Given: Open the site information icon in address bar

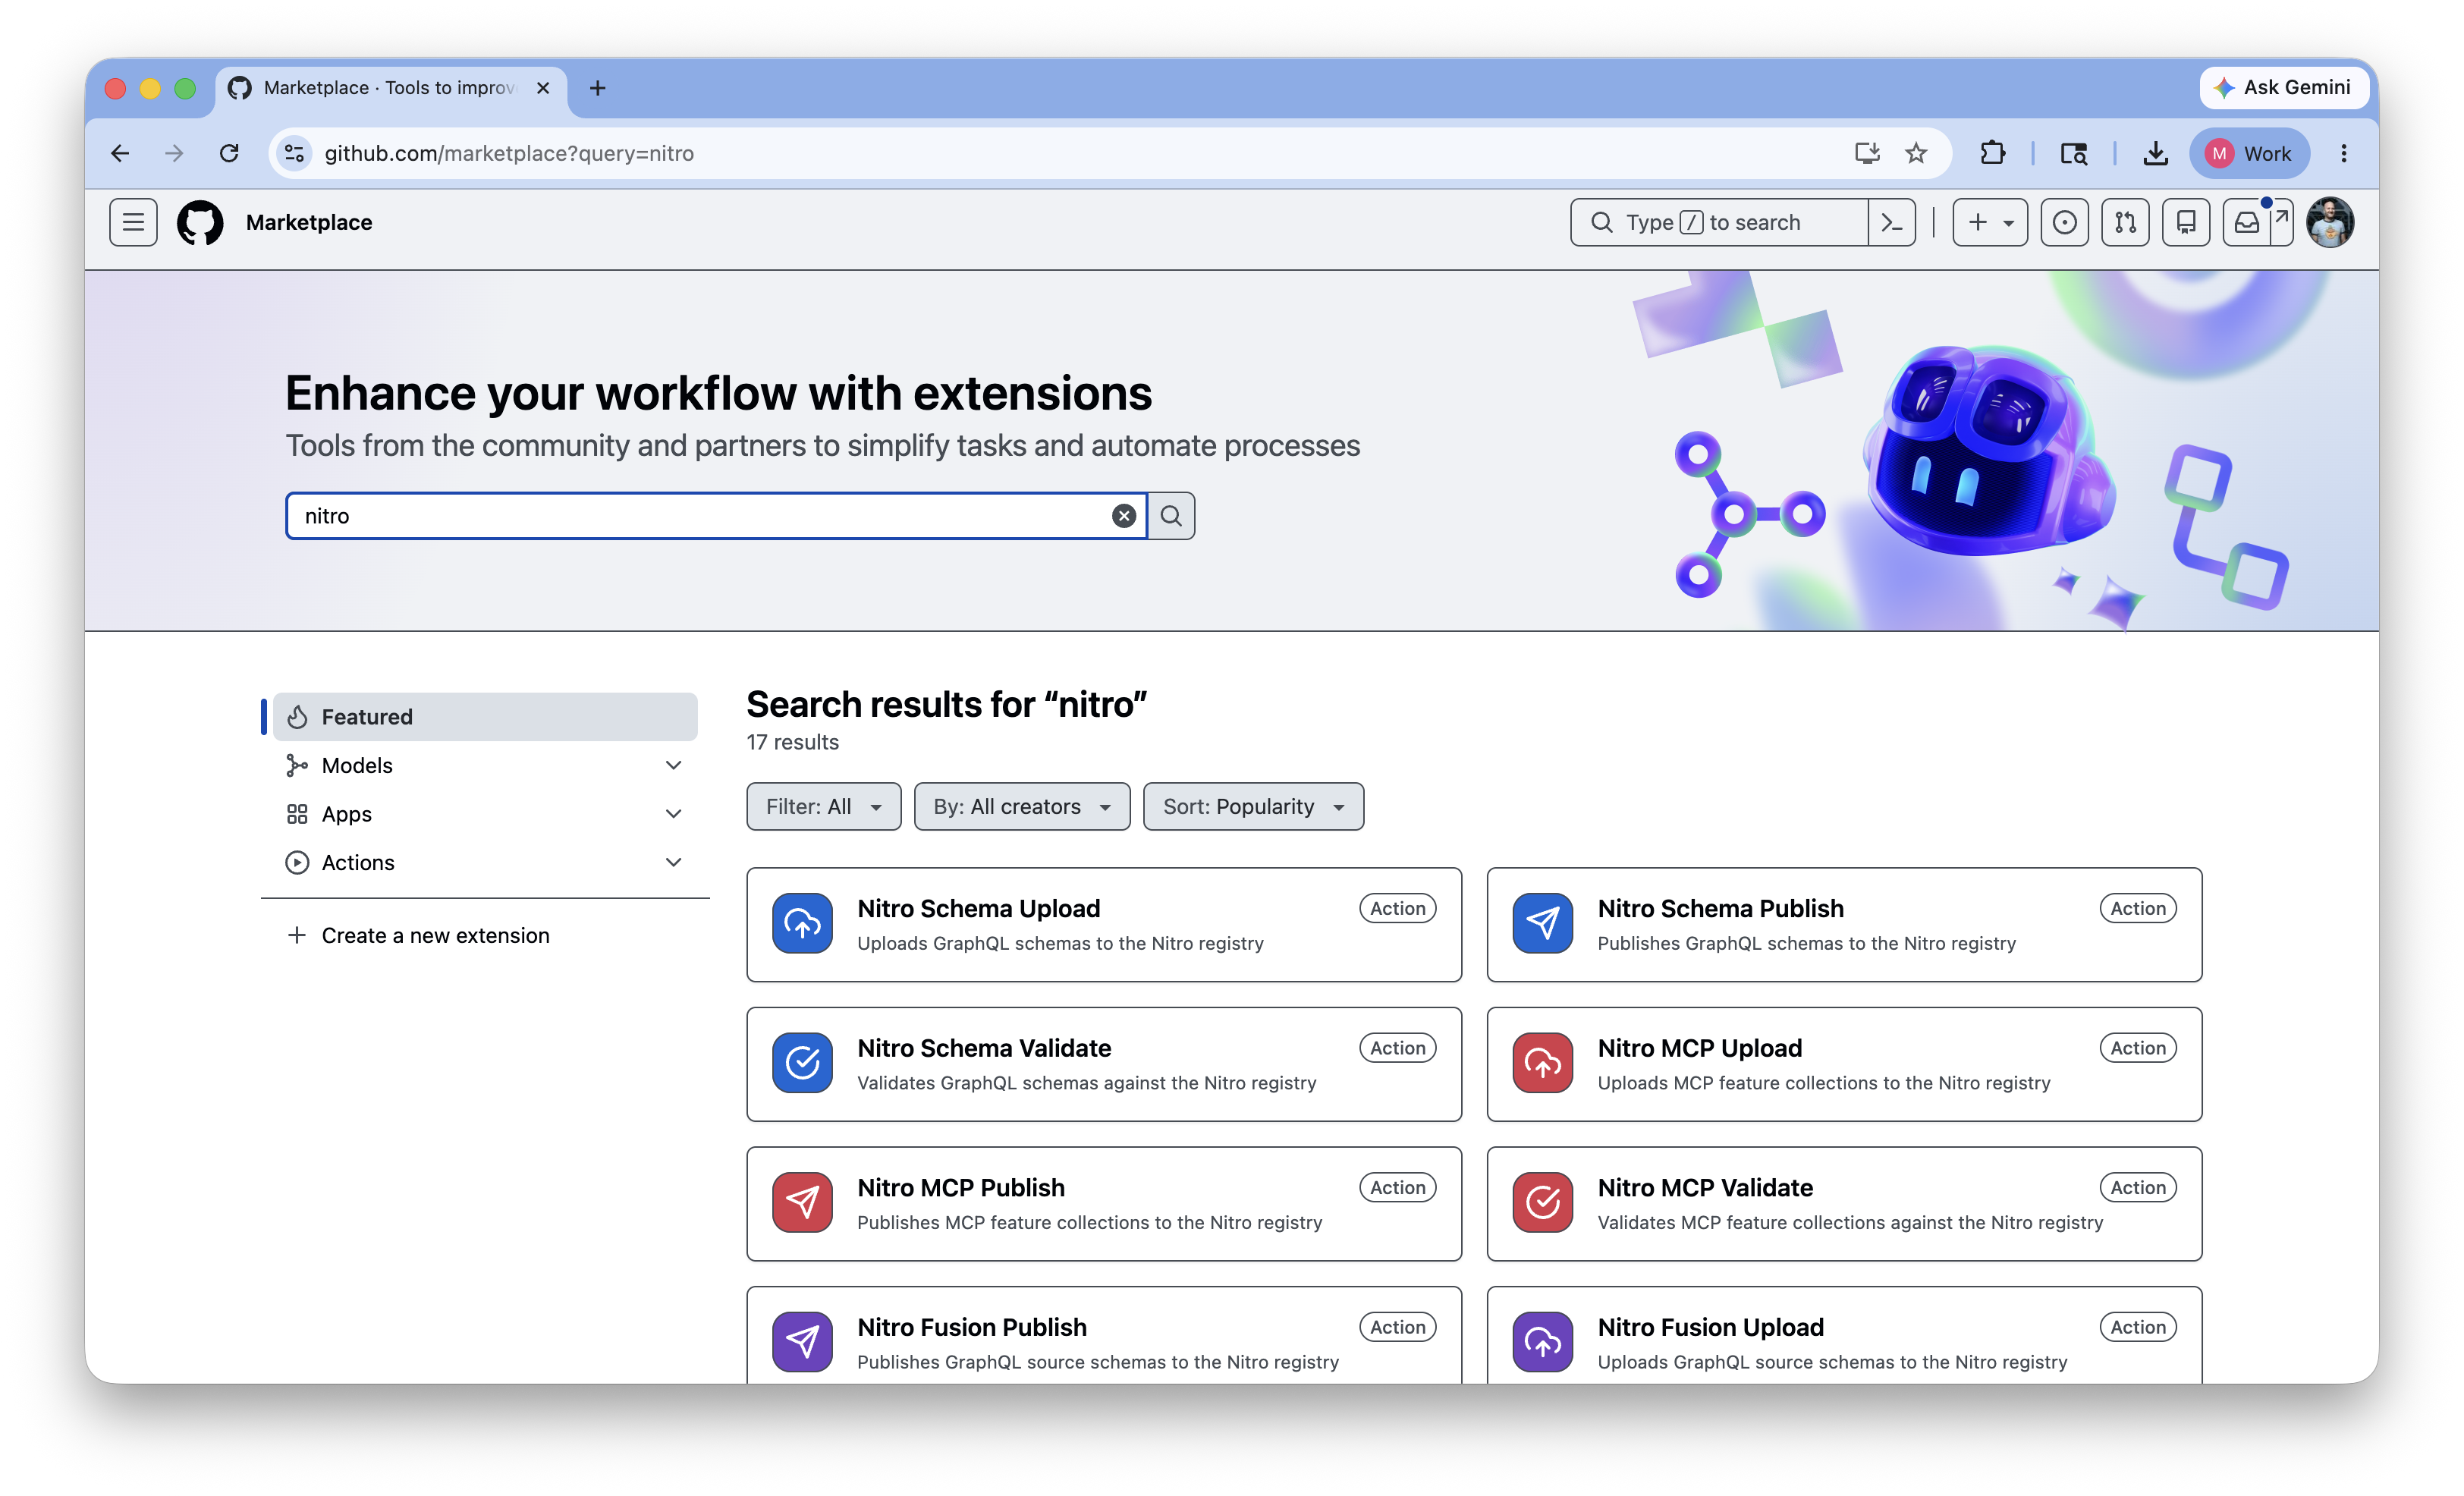Looking at the screenshot, I should [x=294, y=153].
